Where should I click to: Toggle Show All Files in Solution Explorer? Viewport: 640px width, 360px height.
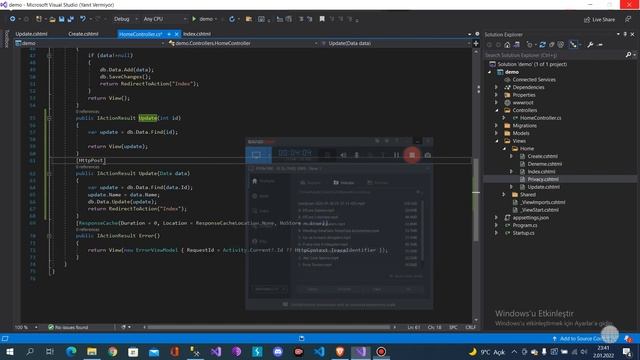(x=561, y=45)
